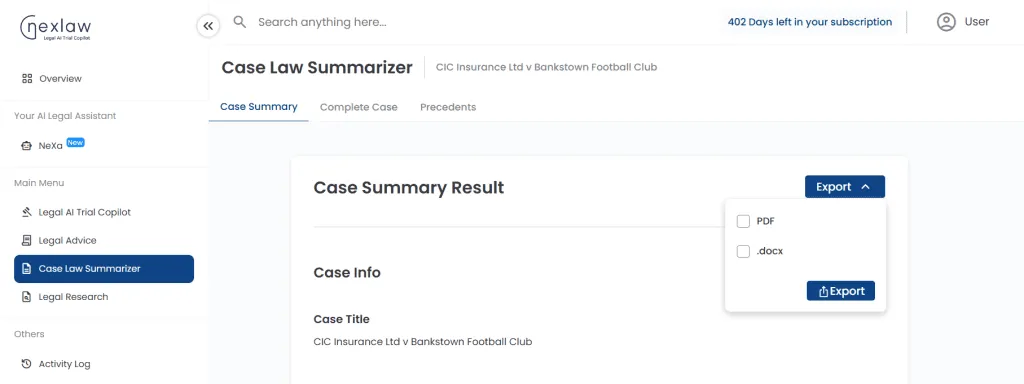Open the Case Law Summarizer menu item
Viewport: 1024px width, 384px height.
104,268
